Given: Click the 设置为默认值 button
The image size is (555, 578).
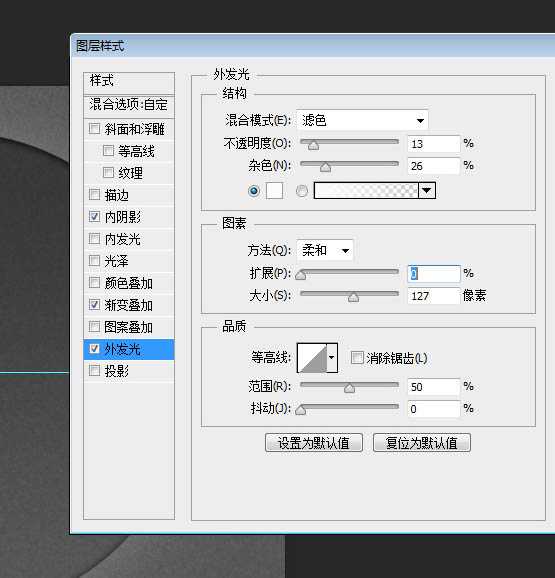Looking at the screenshot, I should point(314,443).
